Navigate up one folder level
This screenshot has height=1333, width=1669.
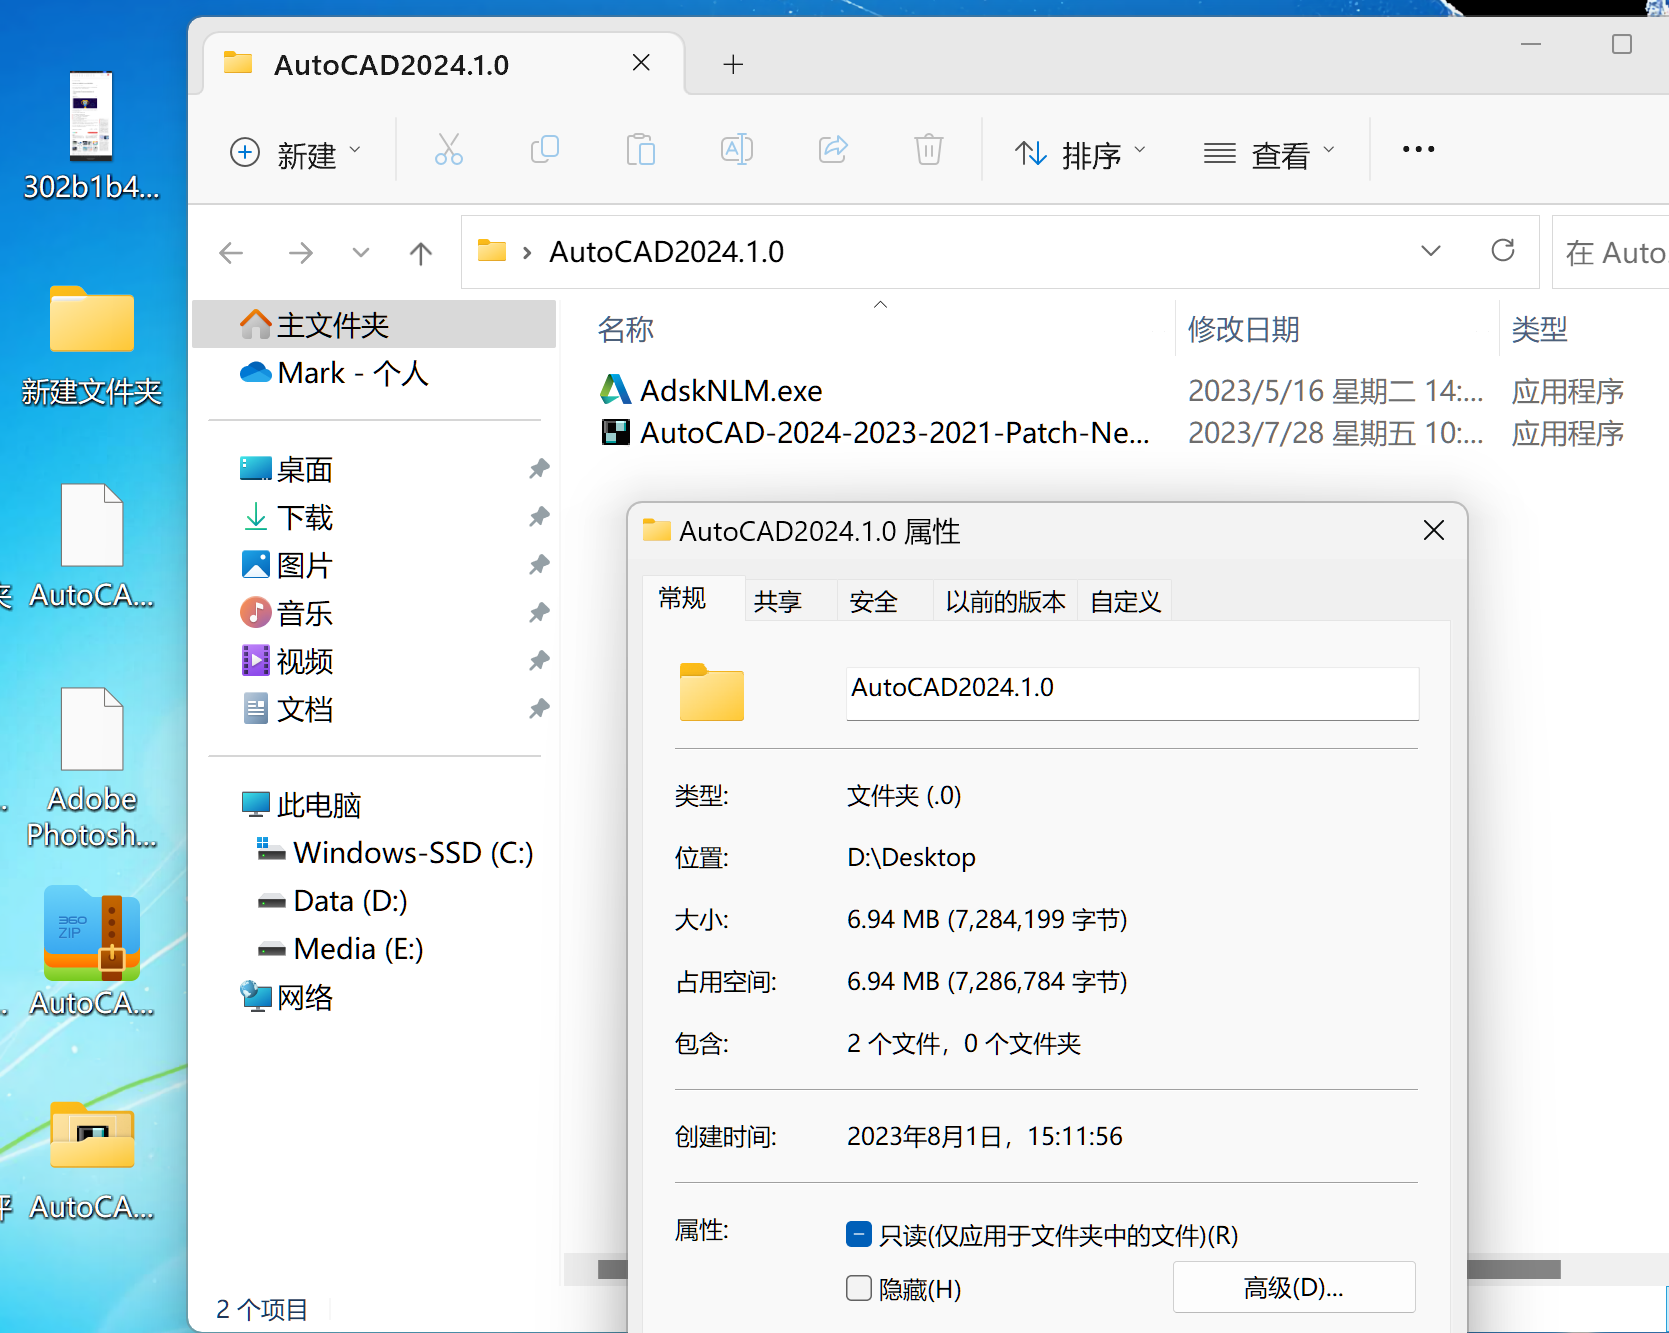click(420, 252)
